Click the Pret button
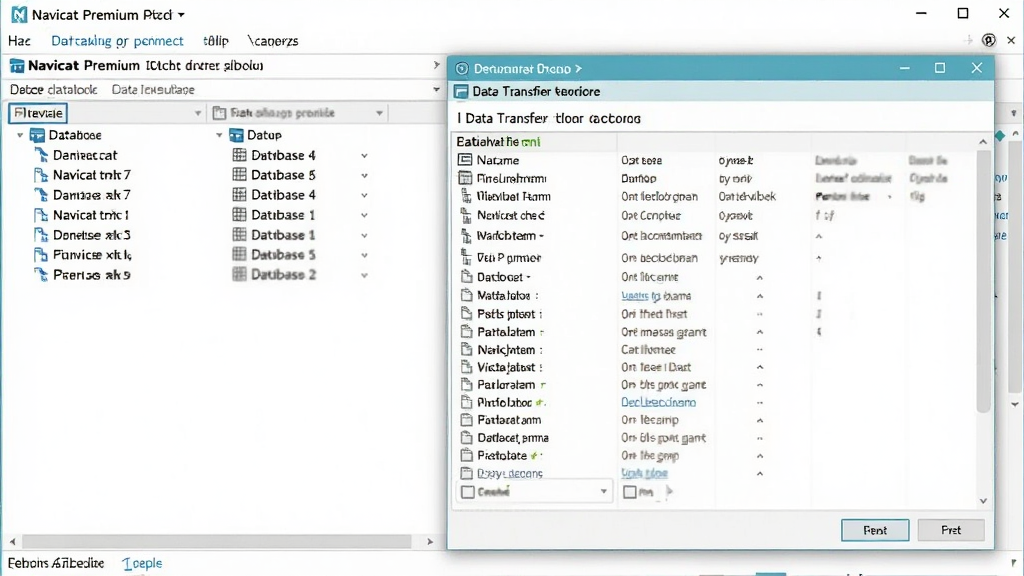 coord(951,530)
